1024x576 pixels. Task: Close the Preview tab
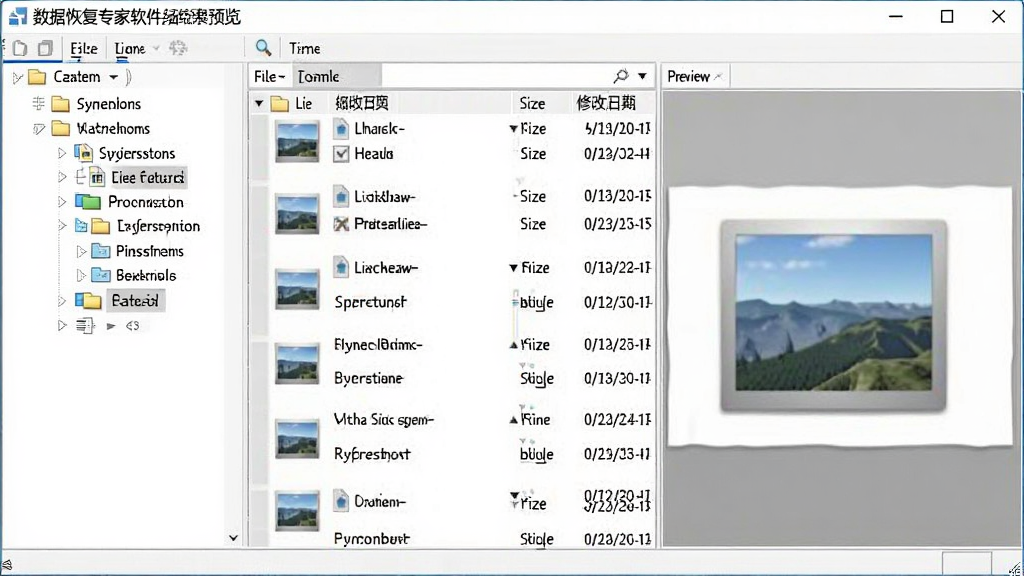click(718, 76)
